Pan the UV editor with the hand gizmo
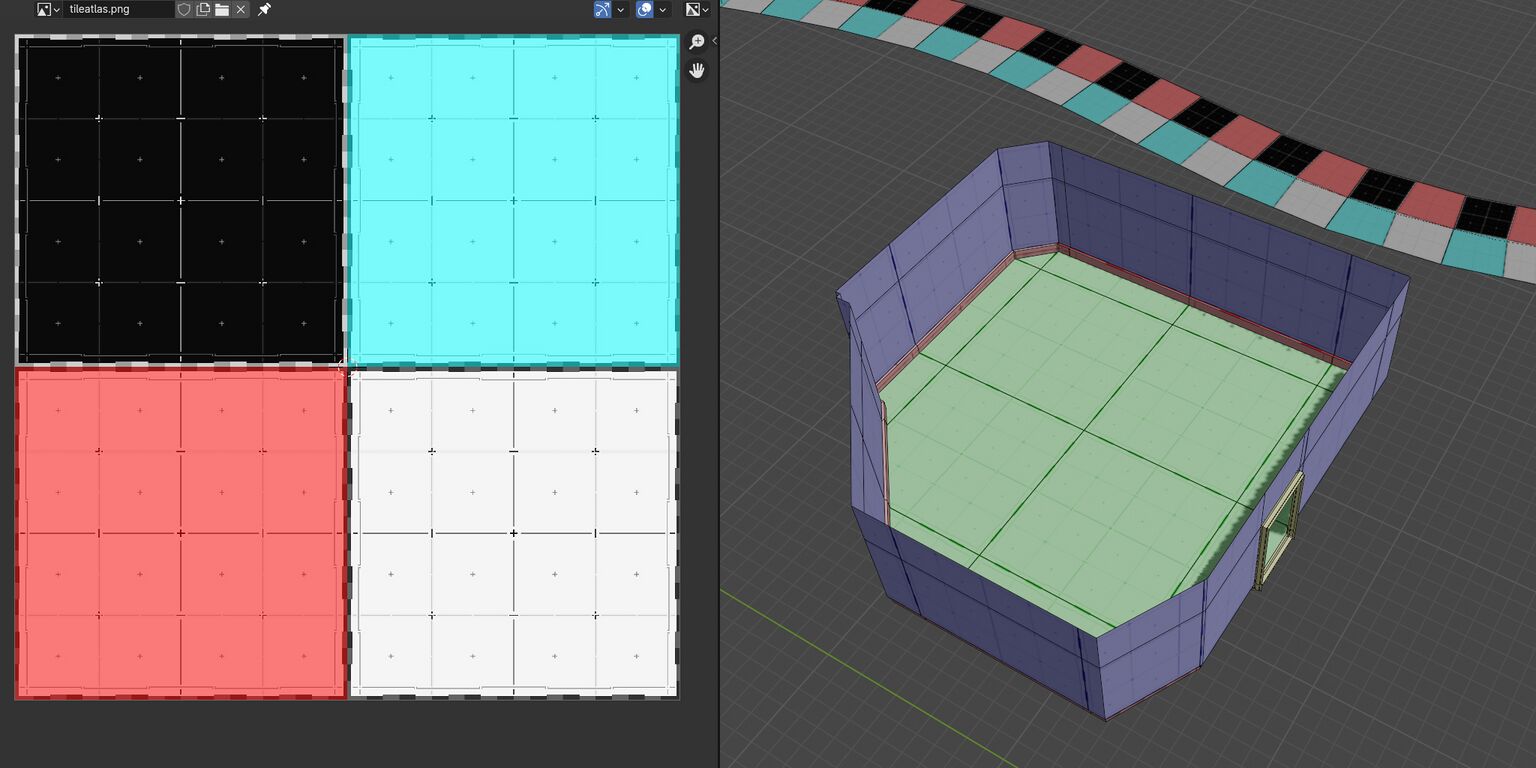 click(697, 70)
